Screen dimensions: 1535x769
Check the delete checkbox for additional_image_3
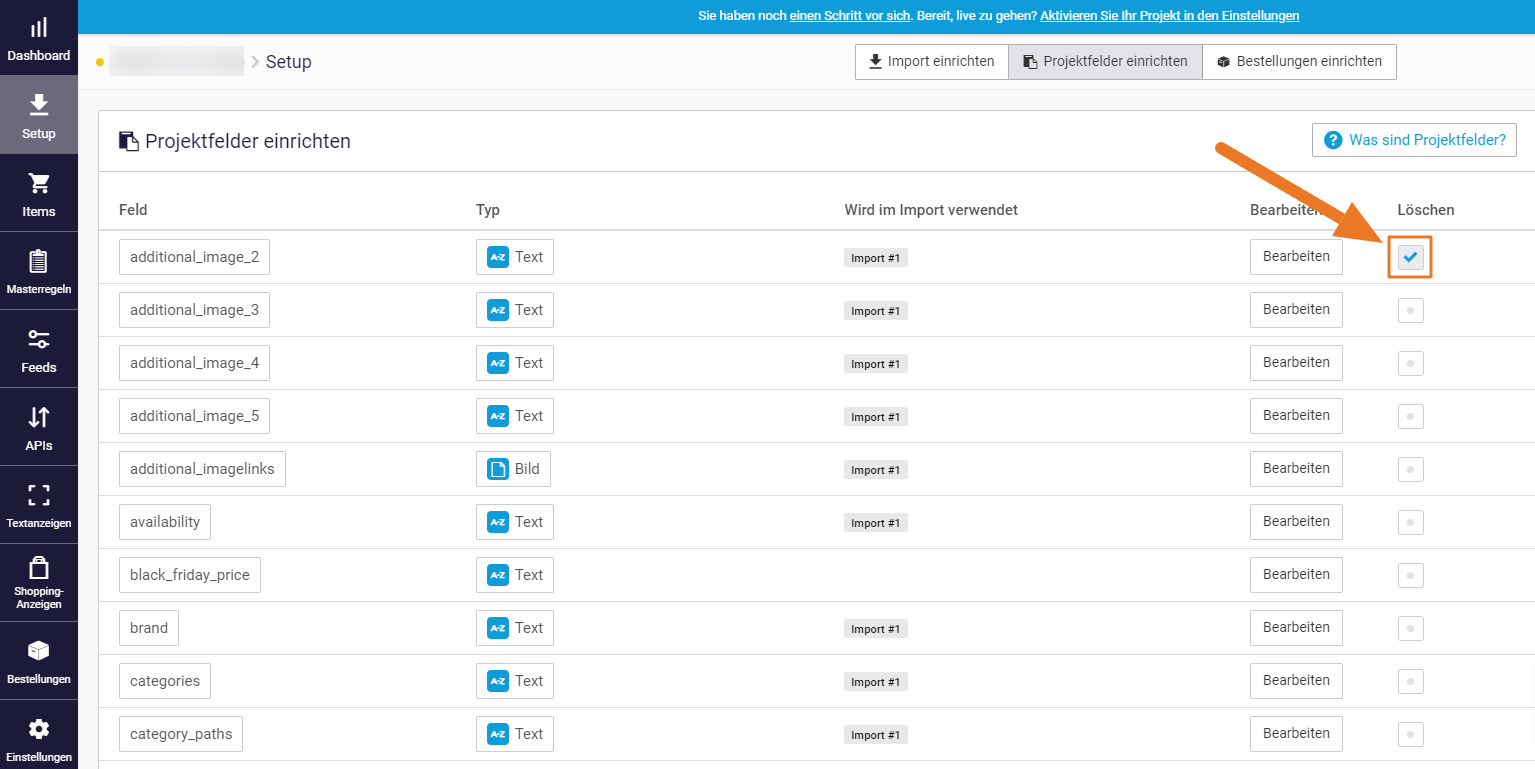pos(1410,310)
